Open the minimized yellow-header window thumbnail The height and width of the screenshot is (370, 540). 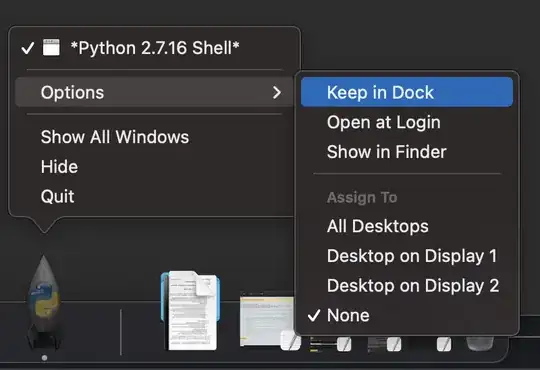pos(267,319)
